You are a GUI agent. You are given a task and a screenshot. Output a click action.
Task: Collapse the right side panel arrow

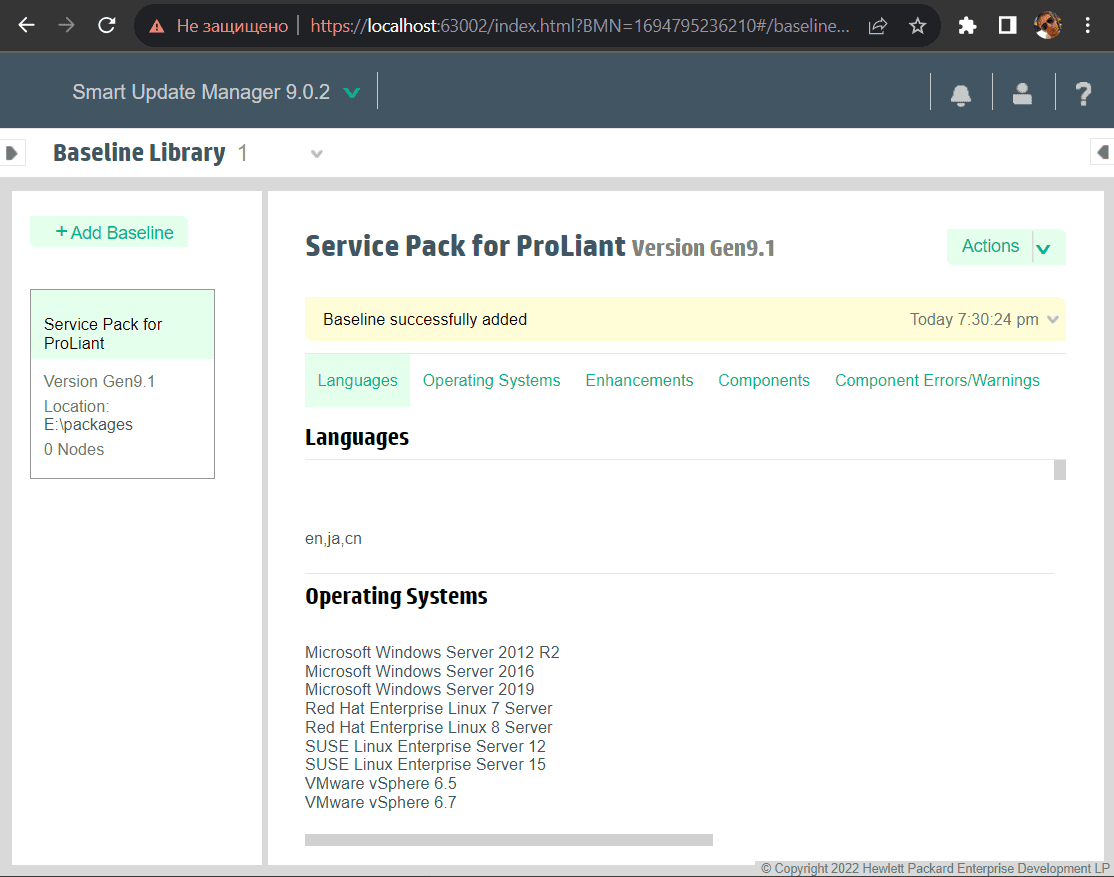pos(1103,152)
